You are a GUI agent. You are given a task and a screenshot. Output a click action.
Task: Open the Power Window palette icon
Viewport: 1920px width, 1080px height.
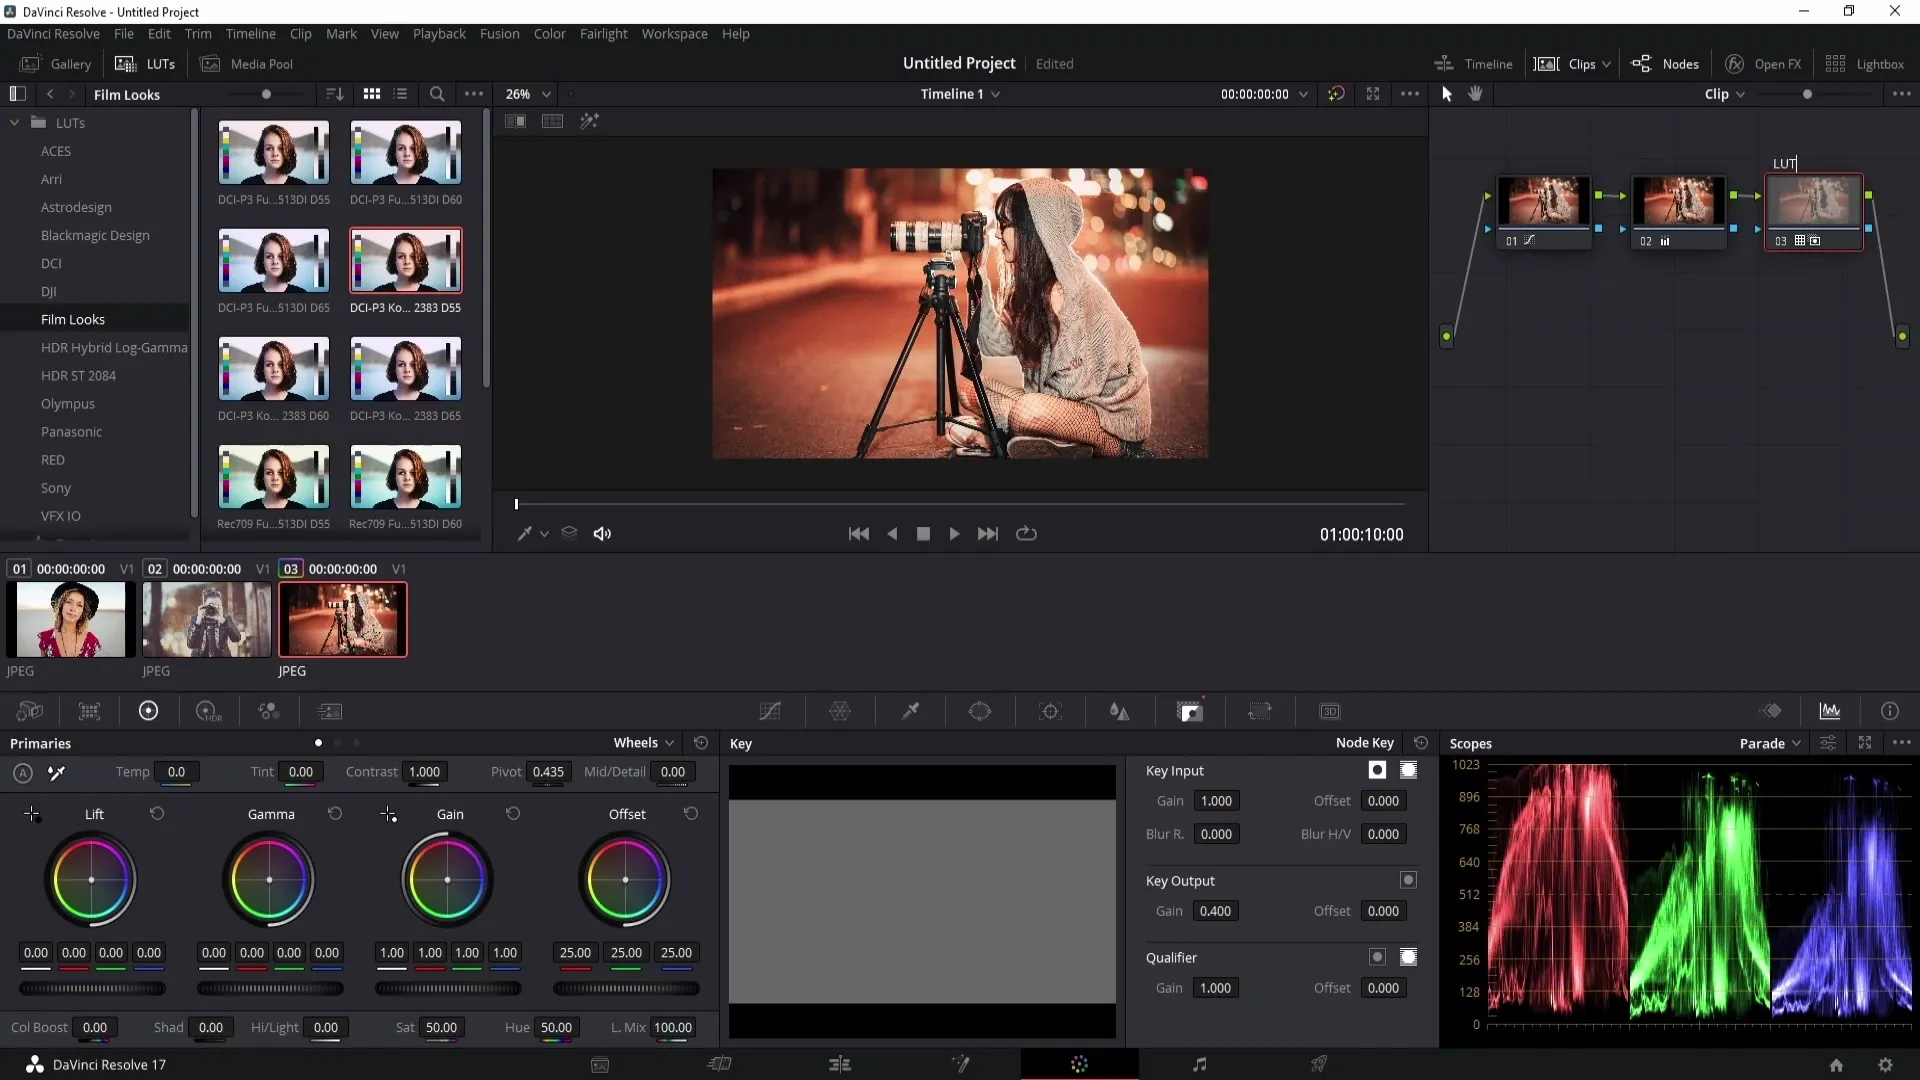[980, 711]
